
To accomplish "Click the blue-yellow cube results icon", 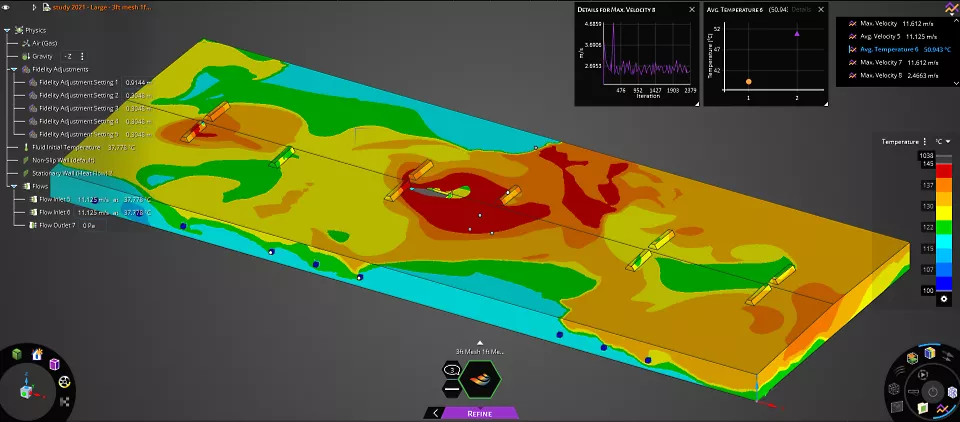I will pyautogui.click(x=930, y=353).
